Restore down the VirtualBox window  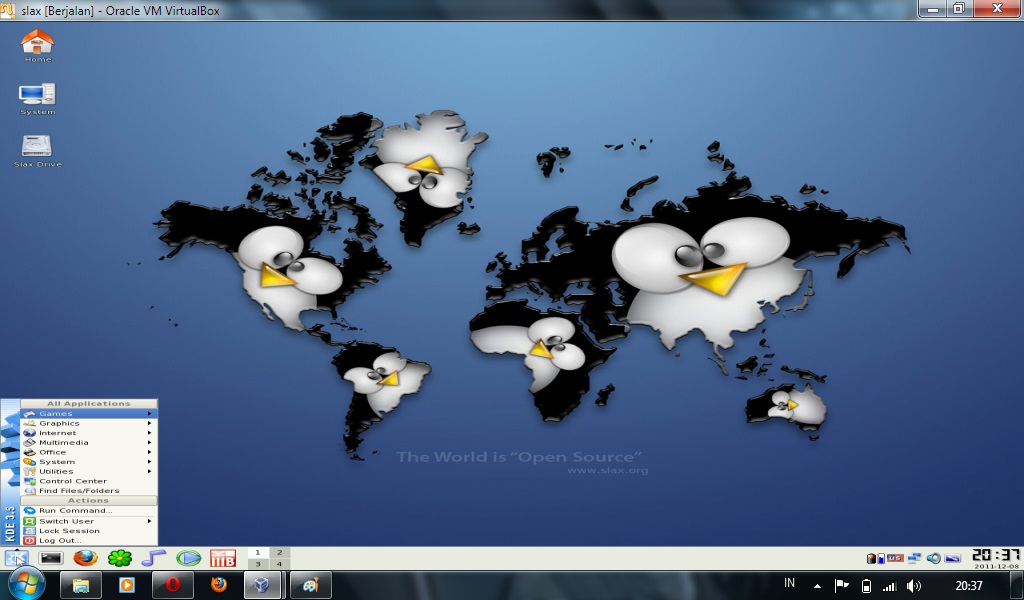[x=959, y=8]
